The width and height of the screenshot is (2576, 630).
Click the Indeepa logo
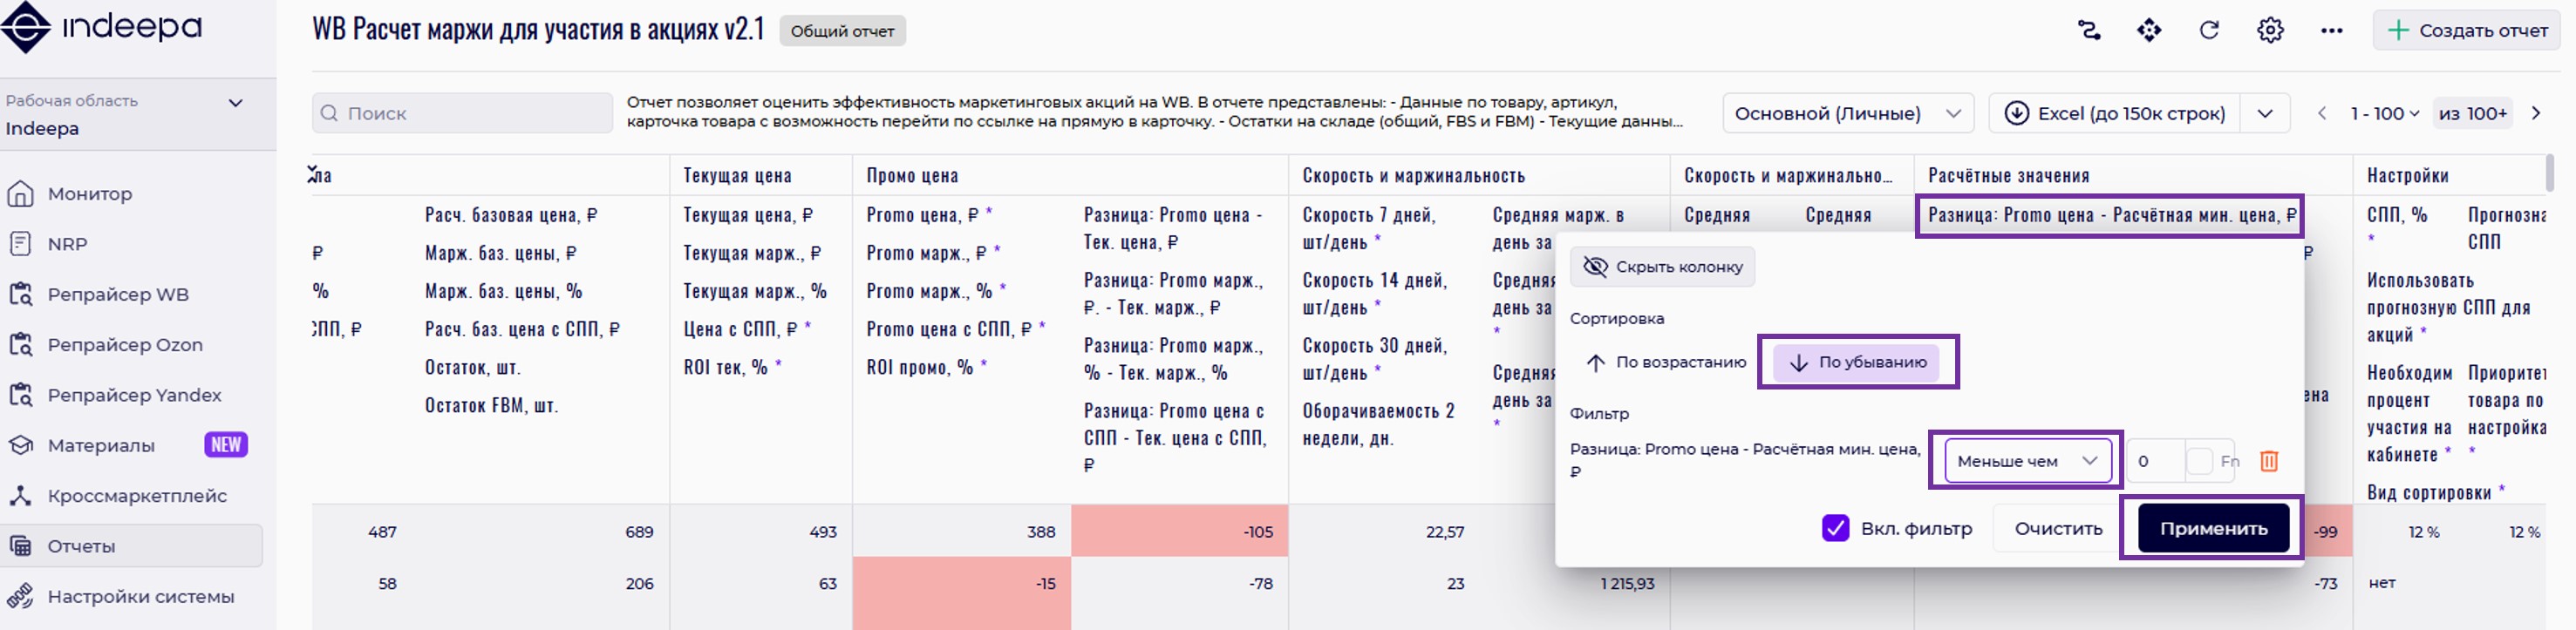coord(103,27)
